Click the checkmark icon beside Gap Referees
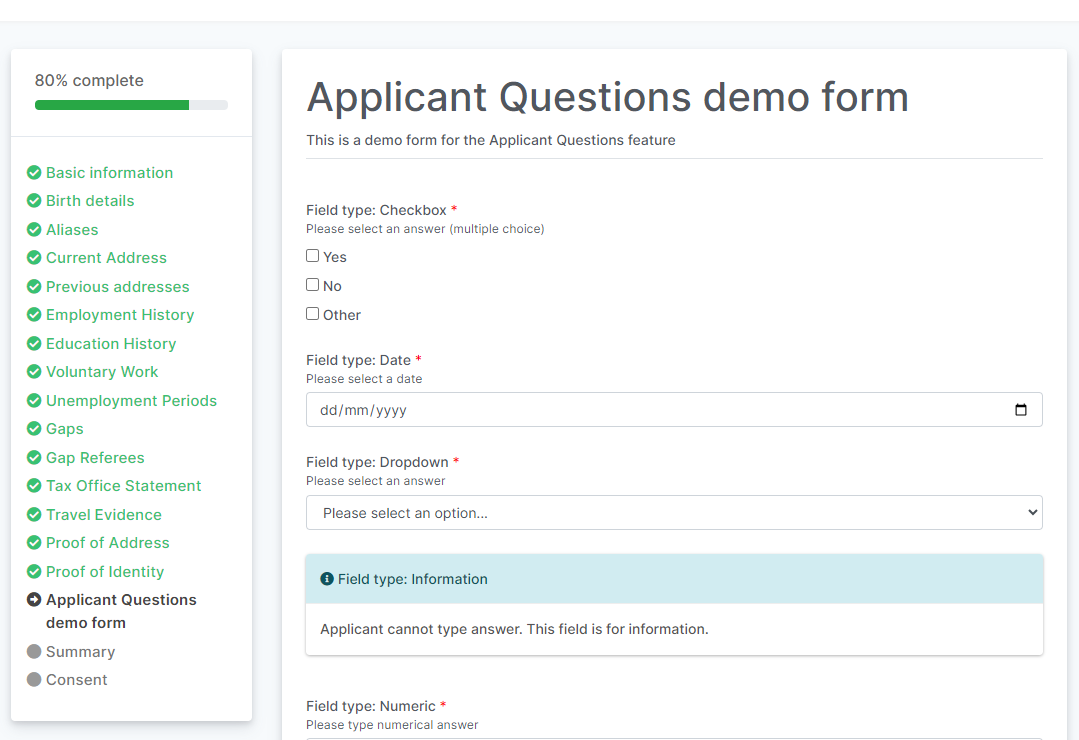This screenshot has height=740, width=1079. (x=34, y=458)
